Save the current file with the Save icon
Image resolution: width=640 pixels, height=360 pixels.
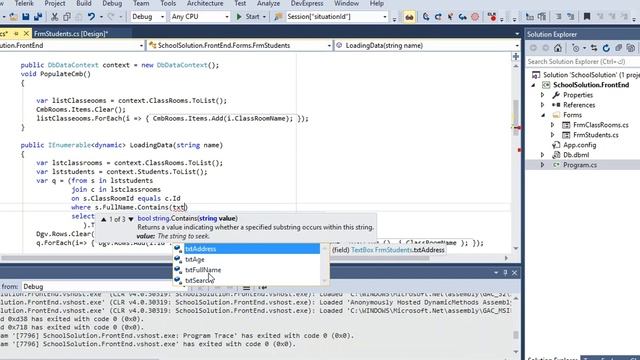pyautogui.click(x=26, y=17)
